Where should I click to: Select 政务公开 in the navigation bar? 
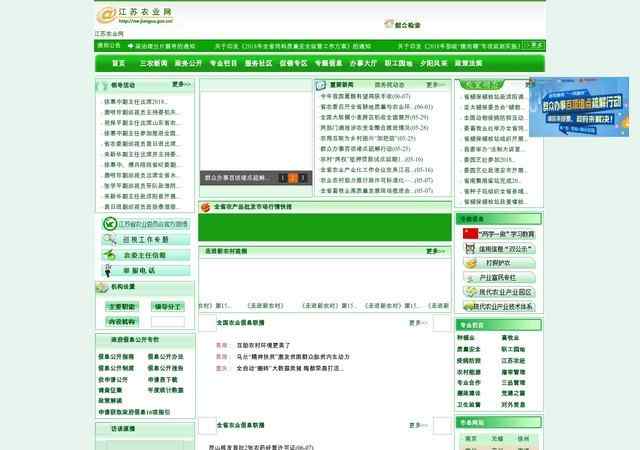[x=189, y=63]
